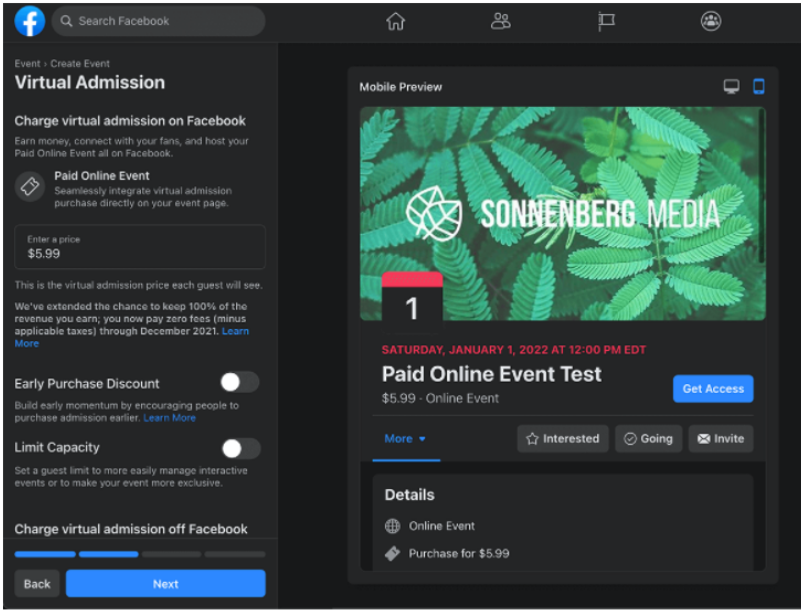
Task: Click the envelope icon on Invite
Action: pos(704,439)
